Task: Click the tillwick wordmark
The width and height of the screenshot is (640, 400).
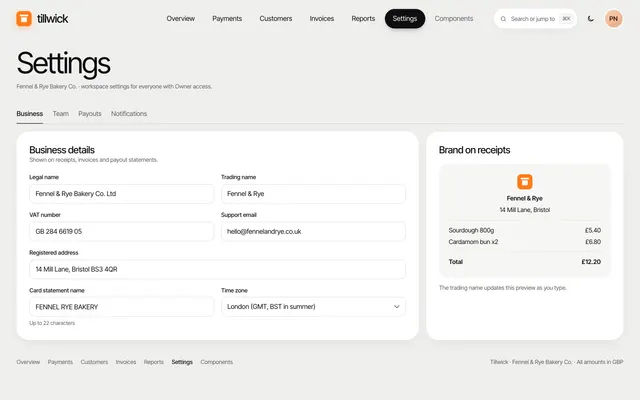Action: (53, 19)
